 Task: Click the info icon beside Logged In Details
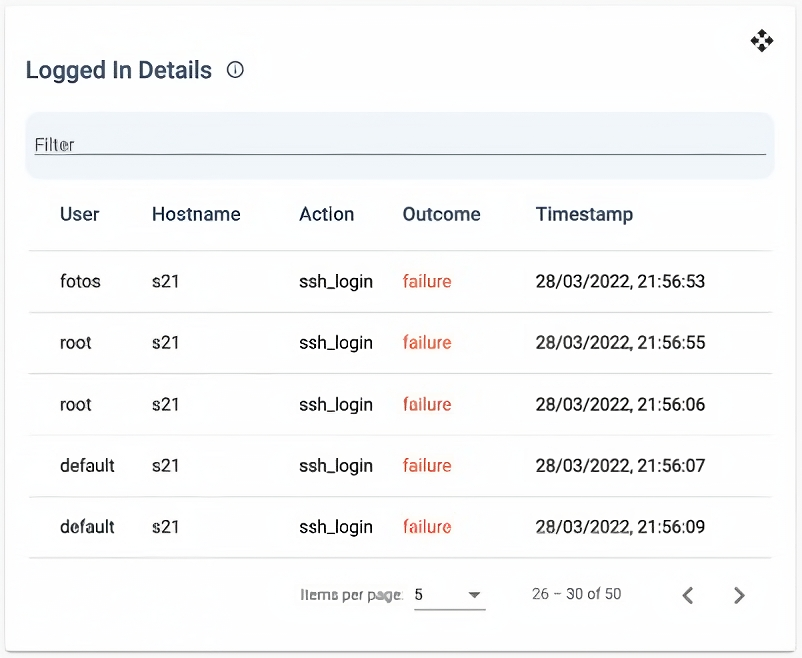(x=235, y=70)
